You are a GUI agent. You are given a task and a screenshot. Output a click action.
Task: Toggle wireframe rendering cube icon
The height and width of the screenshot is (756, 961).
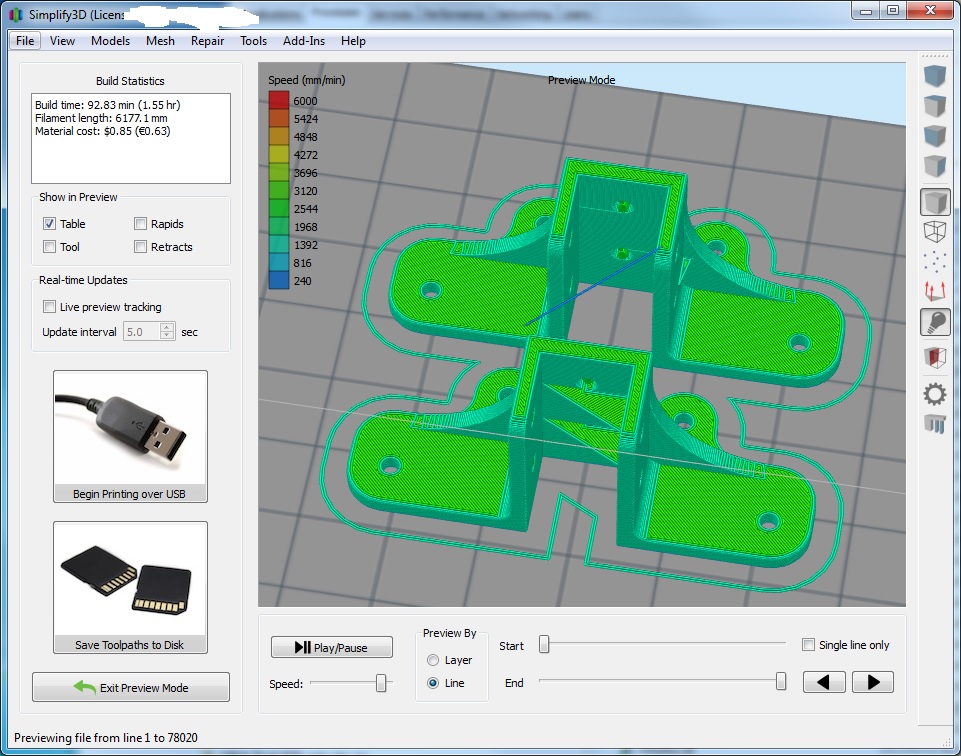(x=935, y=232)
